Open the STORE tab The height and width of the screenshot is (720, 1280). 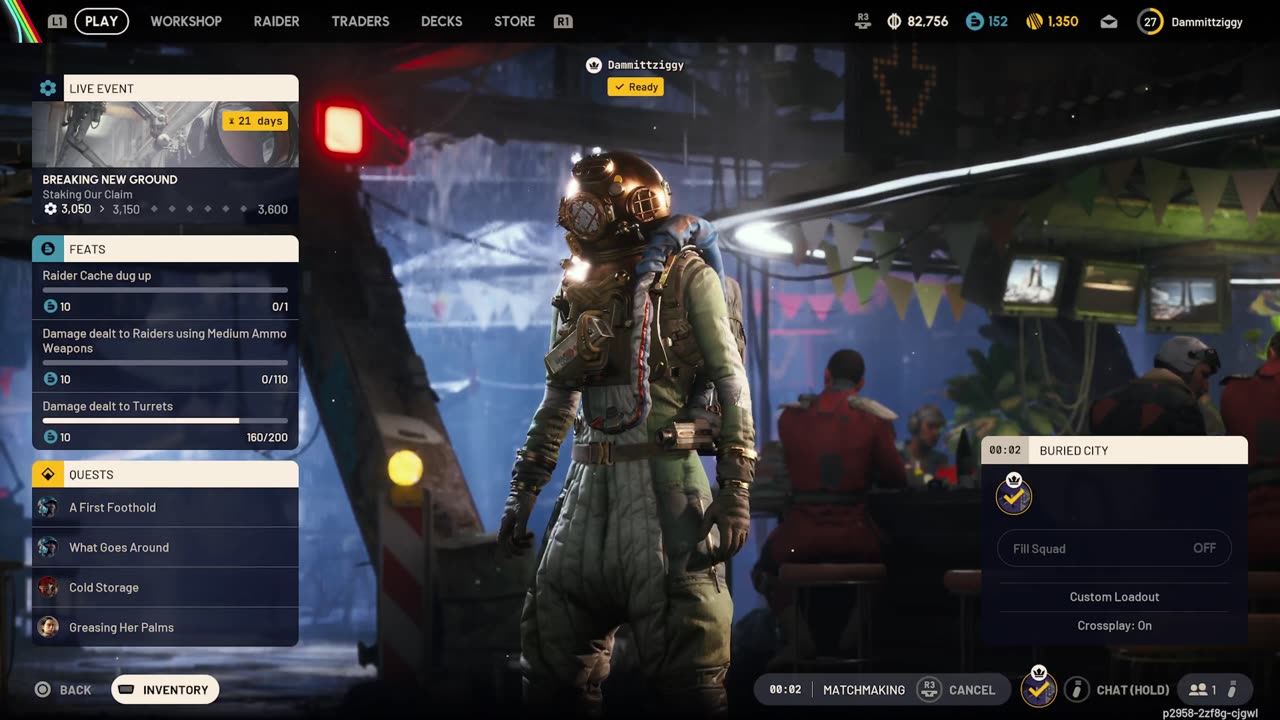click(514, 21)
